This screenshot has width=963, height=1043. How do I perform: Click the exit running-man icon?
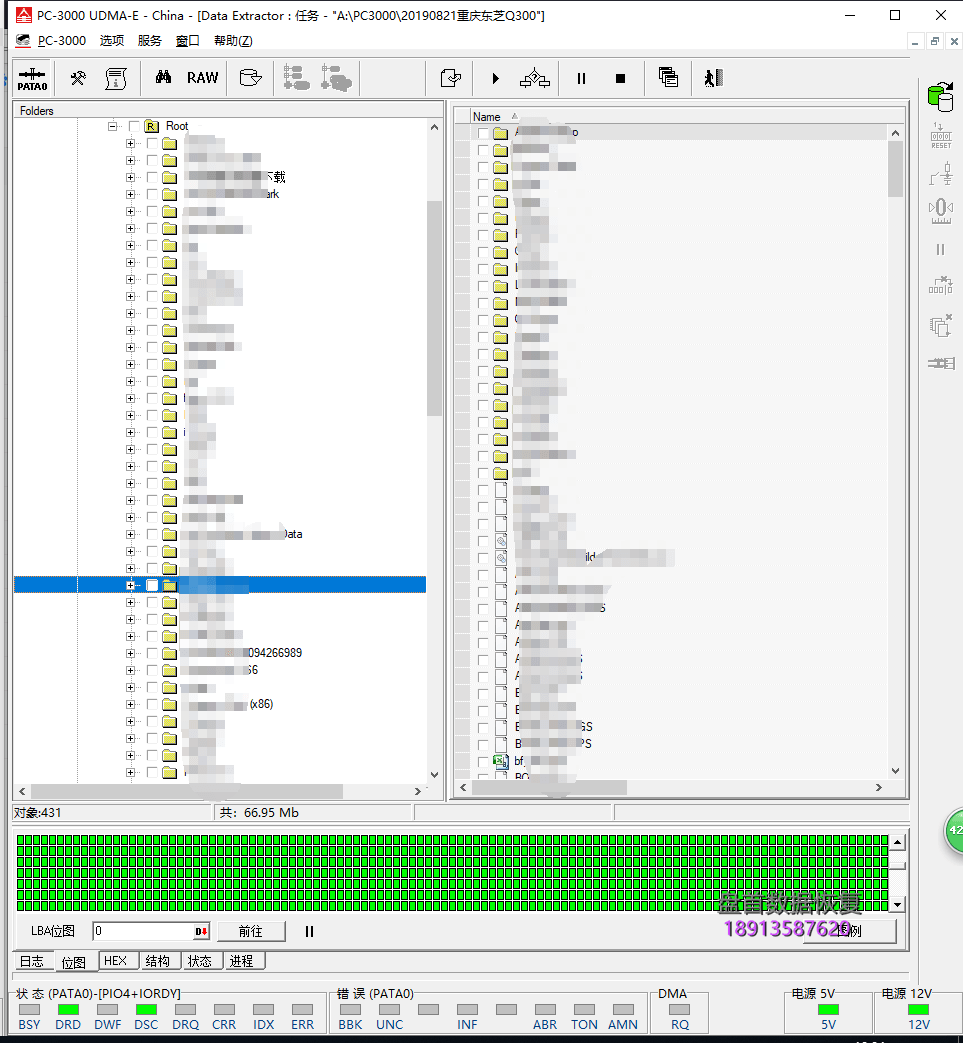point(714,78)
